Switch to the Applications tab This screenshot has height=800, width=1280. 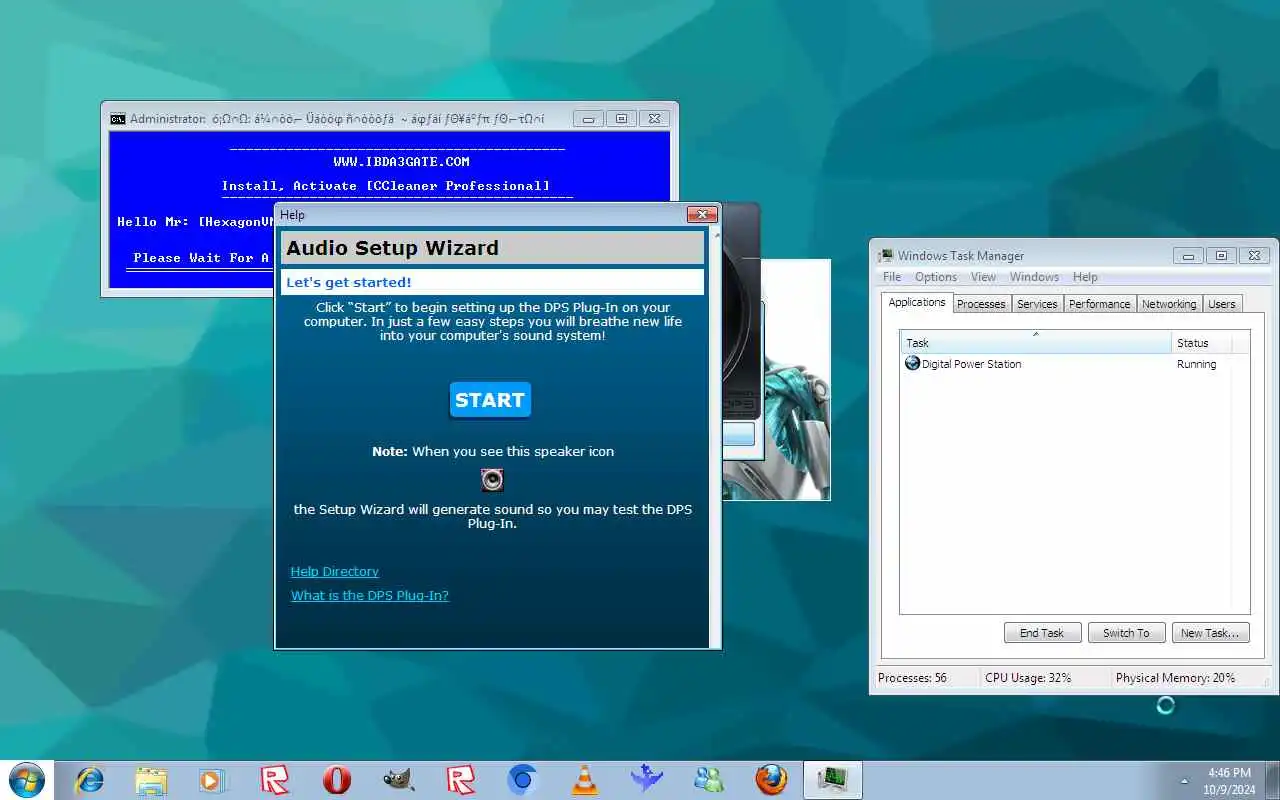click(x=917, y=302)
